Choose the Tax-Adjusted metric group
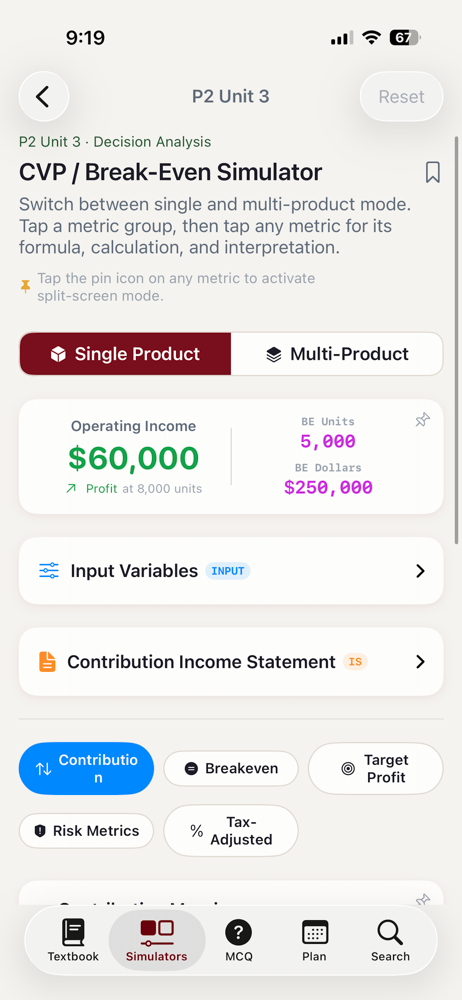Image resolution: width=462 pixels, height=1000 pixels. pyautogui.click(x=231, y=830)
